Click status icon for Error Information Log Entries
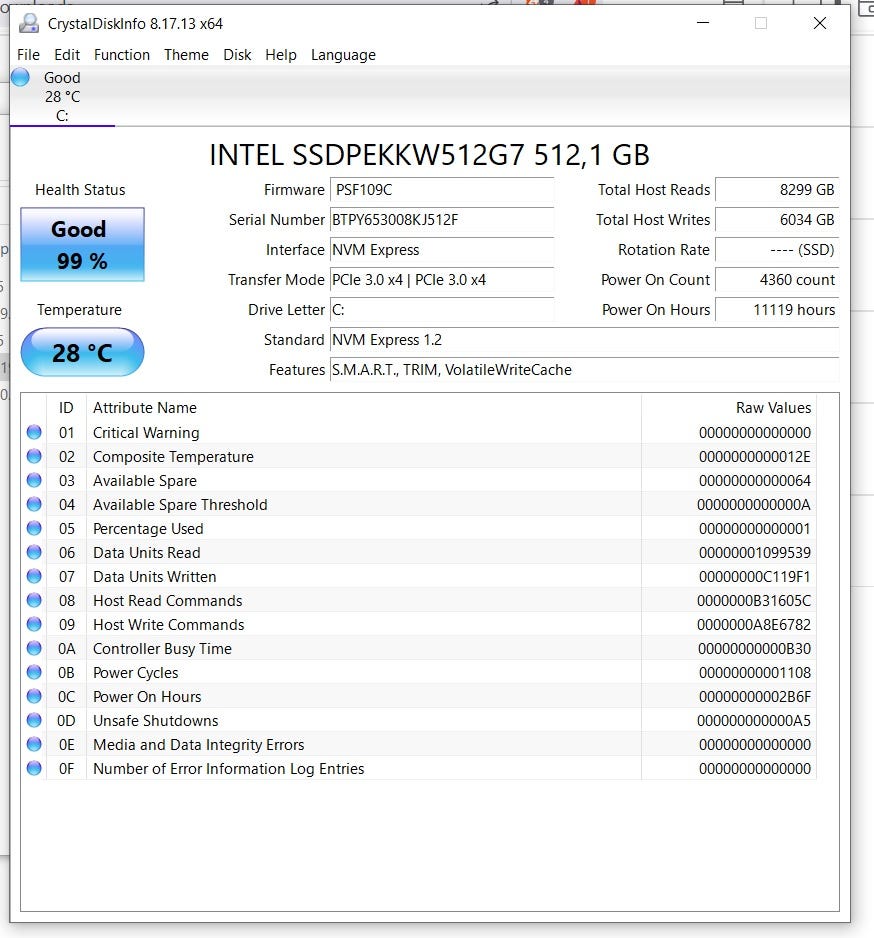Screen dimensions: 874x938 pos(34,768)
